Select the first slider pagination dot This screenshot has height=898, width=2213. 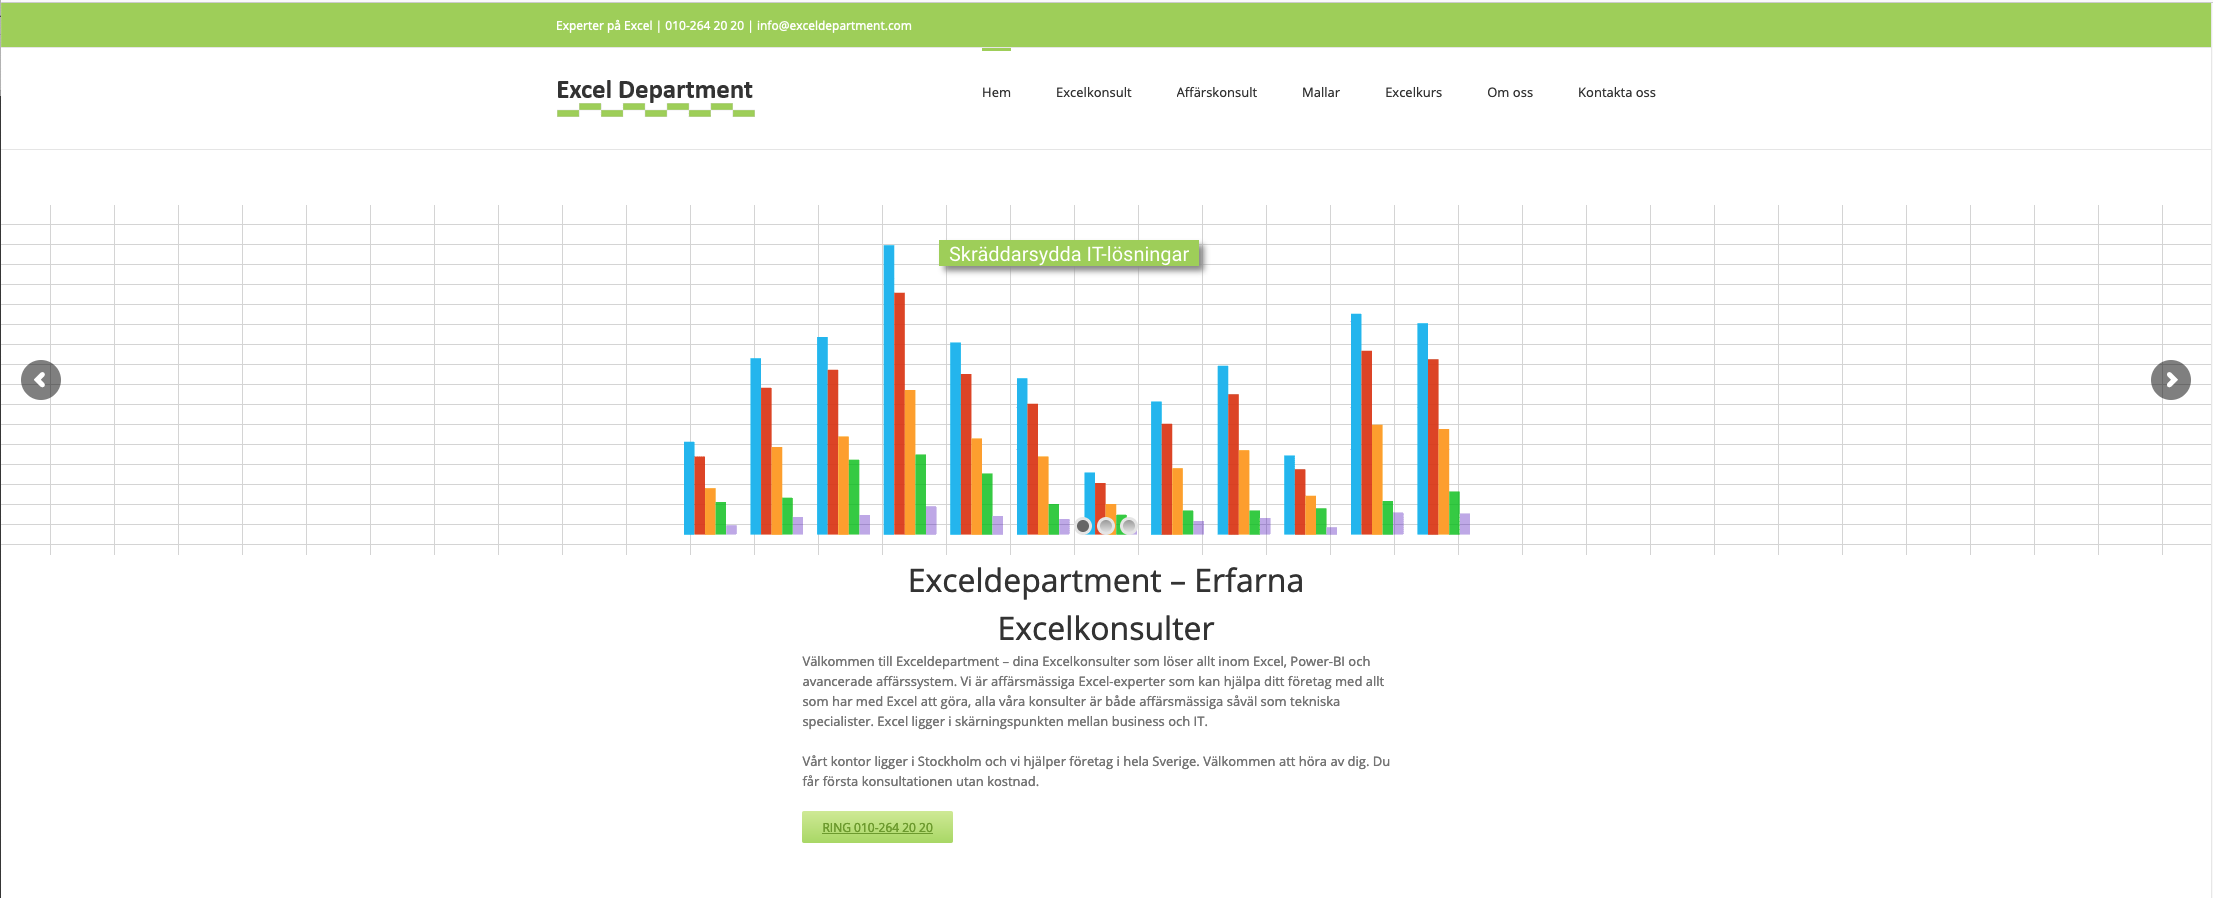1083,526
